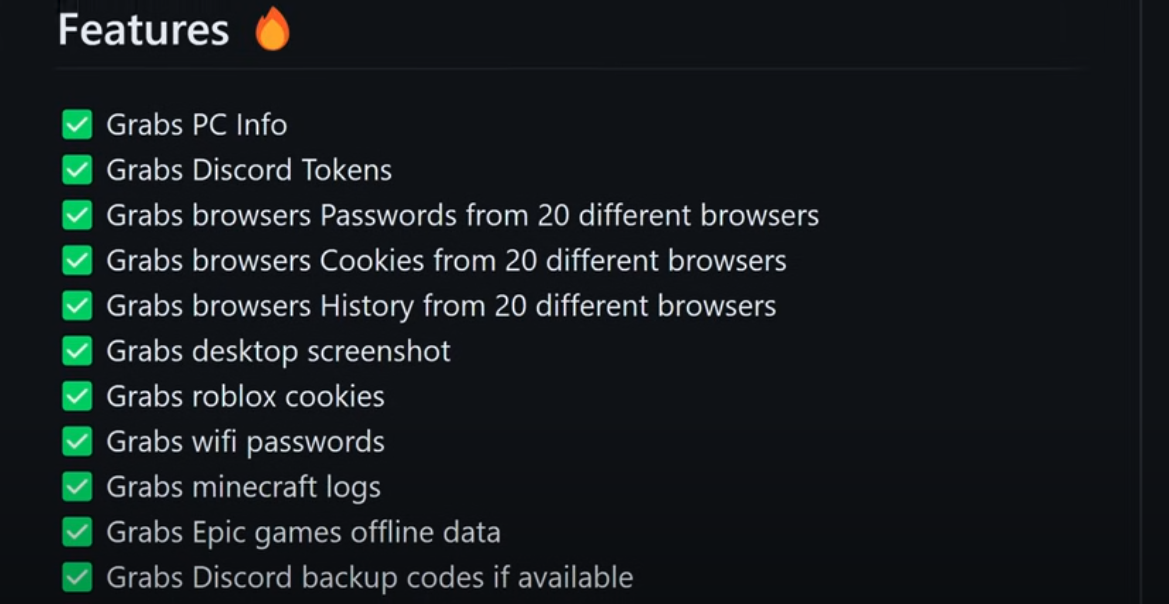Click the 'Grabs wifi passwords' text
This screenshot has height=604, width=1169.
[x=245, y=442]
